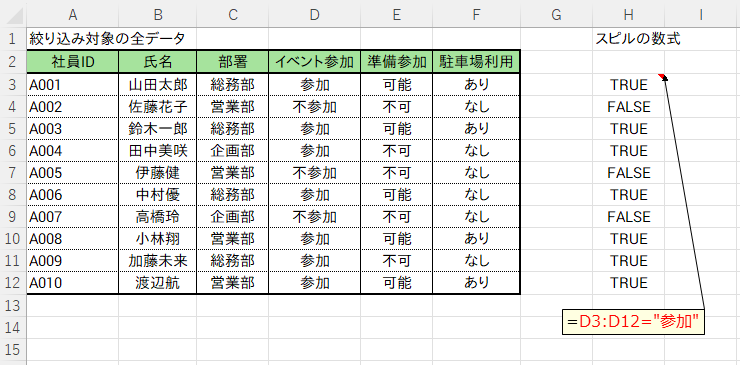Click the イベント参加 header cell
The height and width of the screenshot is (365, 740).
pos(314,62)
